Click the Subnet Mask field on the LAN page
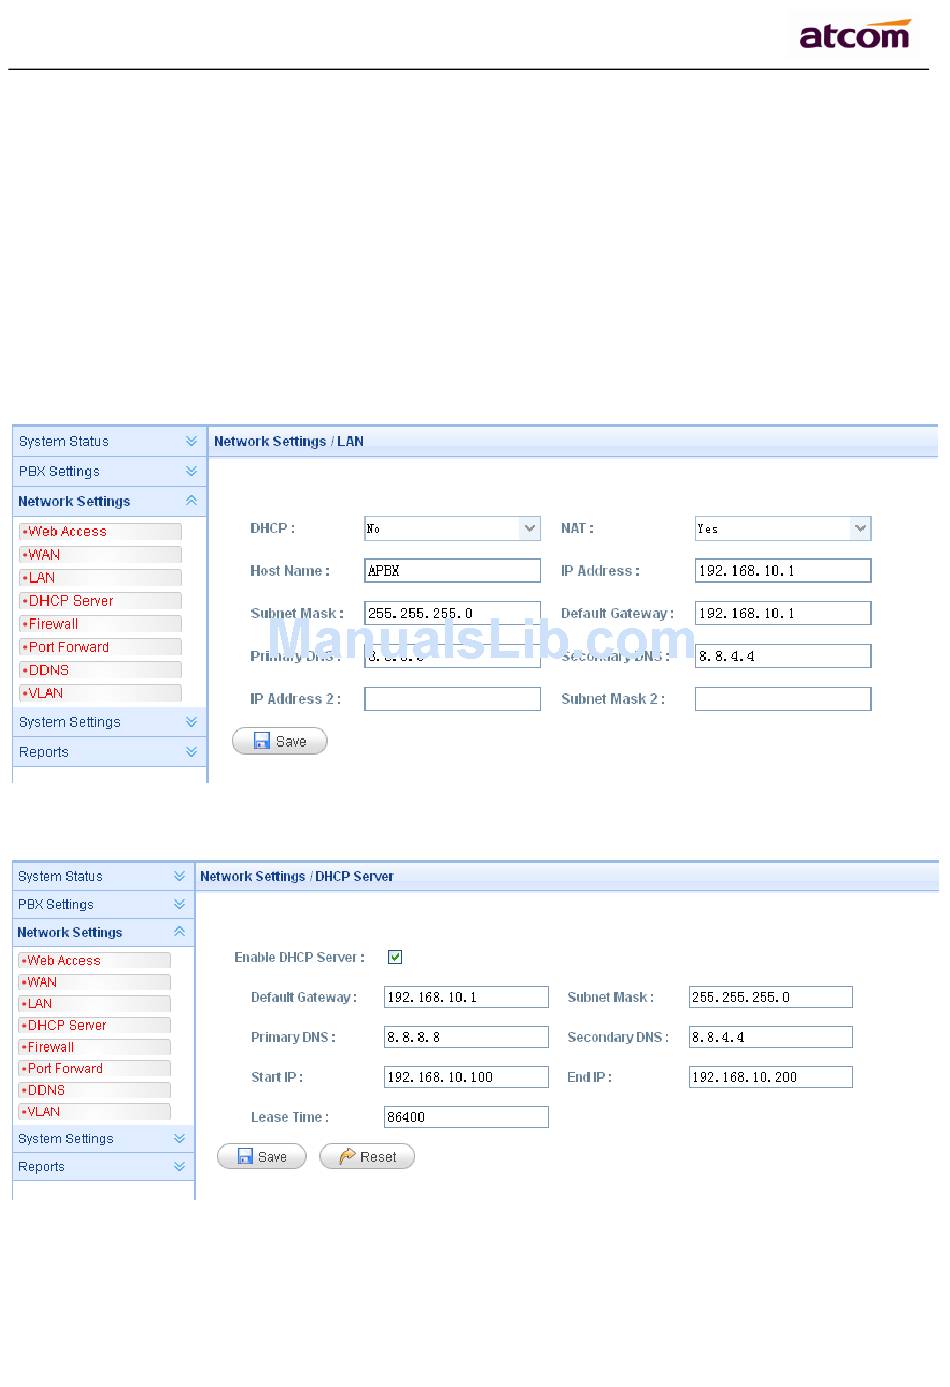Screen dimensions: 950x1387 coord(452,613)
